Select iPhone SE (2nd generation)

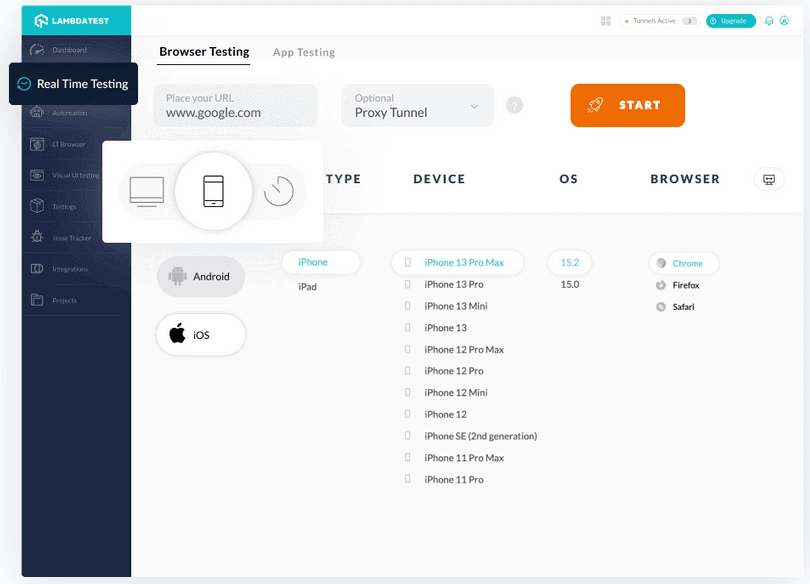pyautogui.click(x=480, y=436)
